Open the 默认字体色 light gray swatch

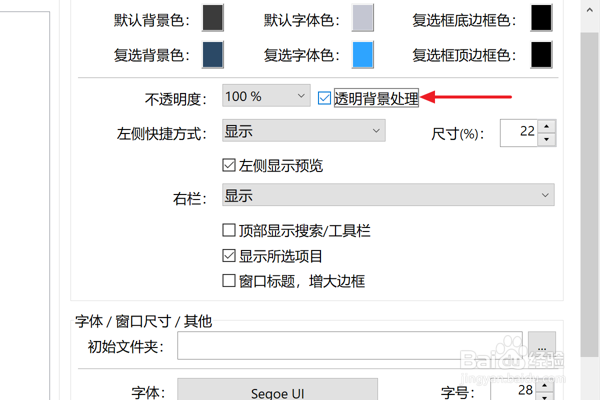[363, 18]
